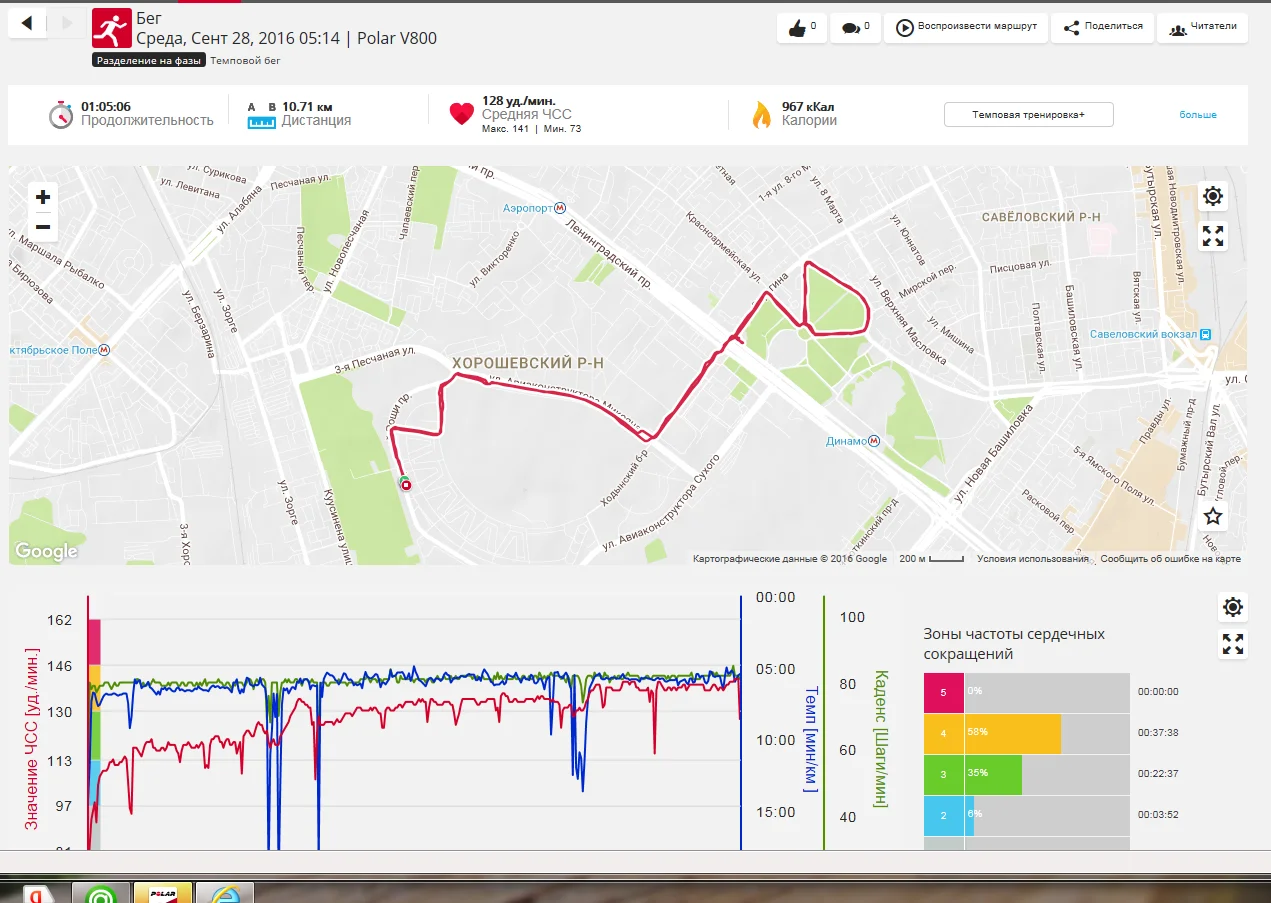Click the 'Поделиться' share button
The image size is (1271, 903).
[x=1103, y=27]
